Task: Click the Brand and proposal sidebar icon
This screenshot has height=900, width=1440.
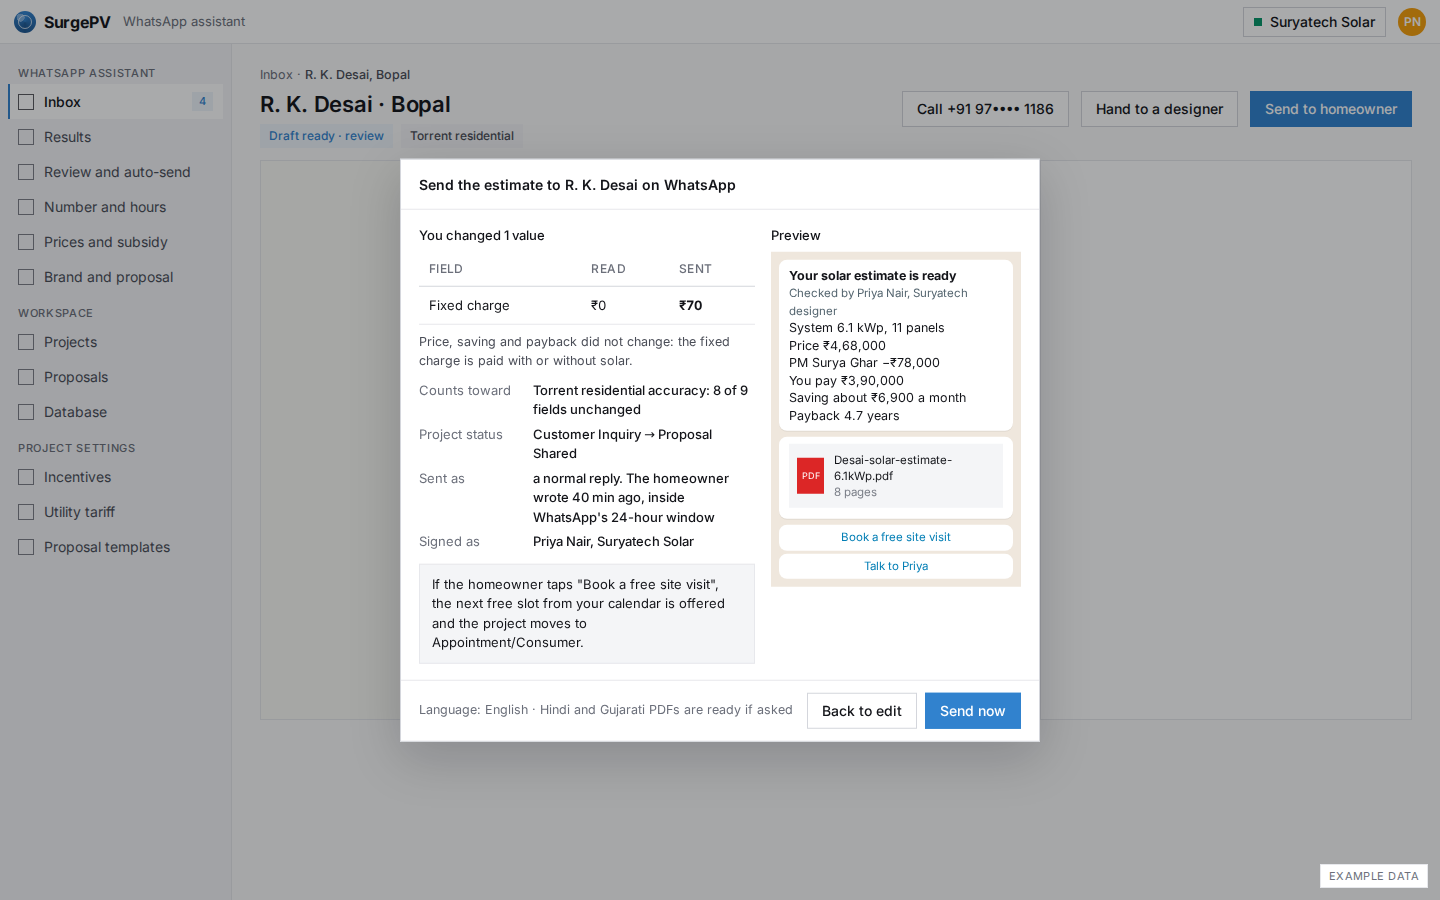Action: click(26, 277)
